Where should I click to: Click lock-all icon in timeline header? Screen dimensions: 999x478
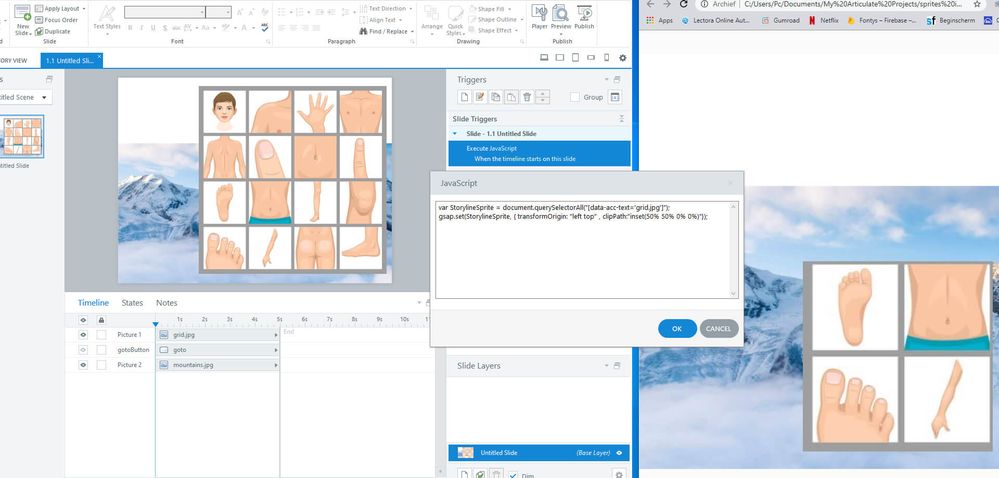point(101,319)
